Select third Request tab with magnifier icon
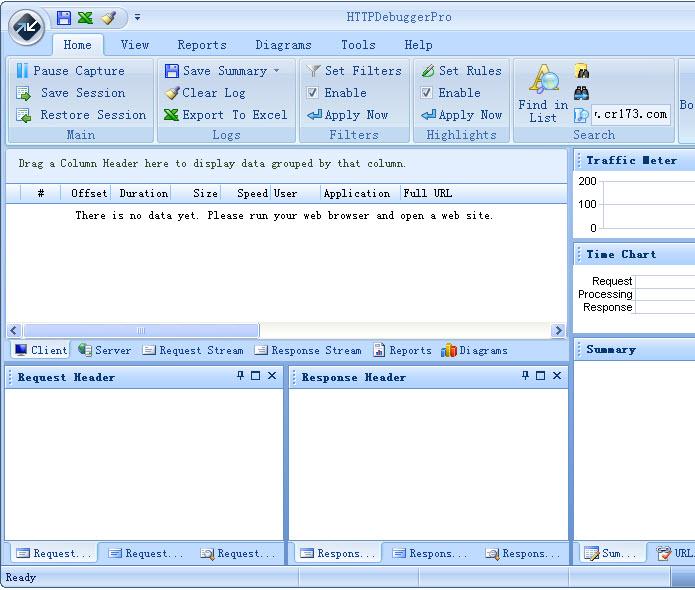This screenshot has width=695, height=590. click(238, 553)
